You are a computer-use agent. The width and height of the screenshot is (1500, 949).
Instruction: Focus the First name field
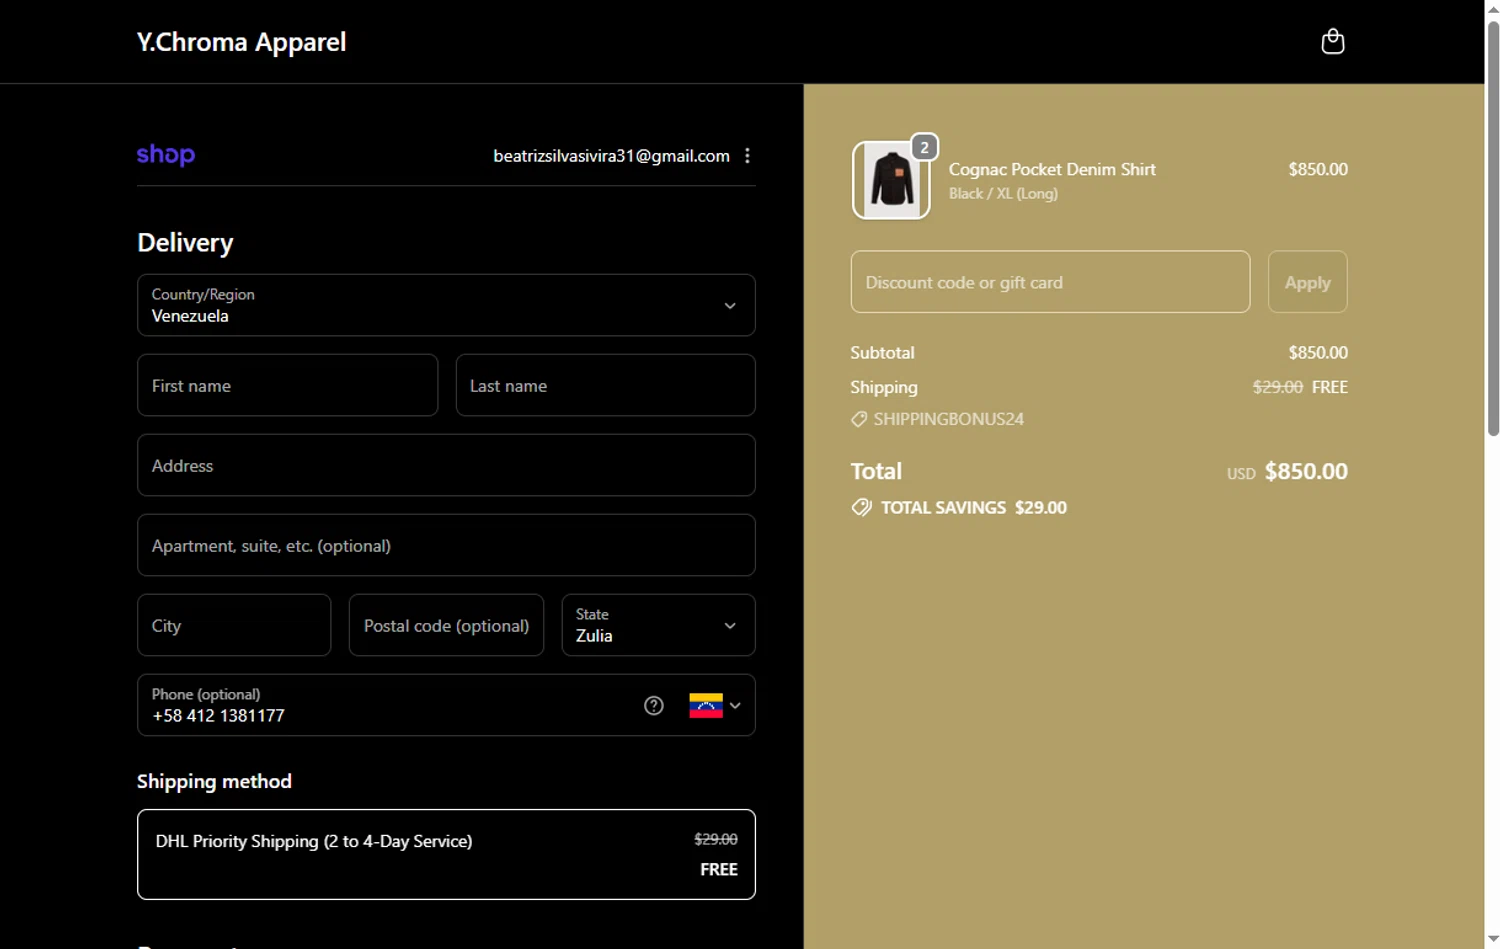[288, 385]
